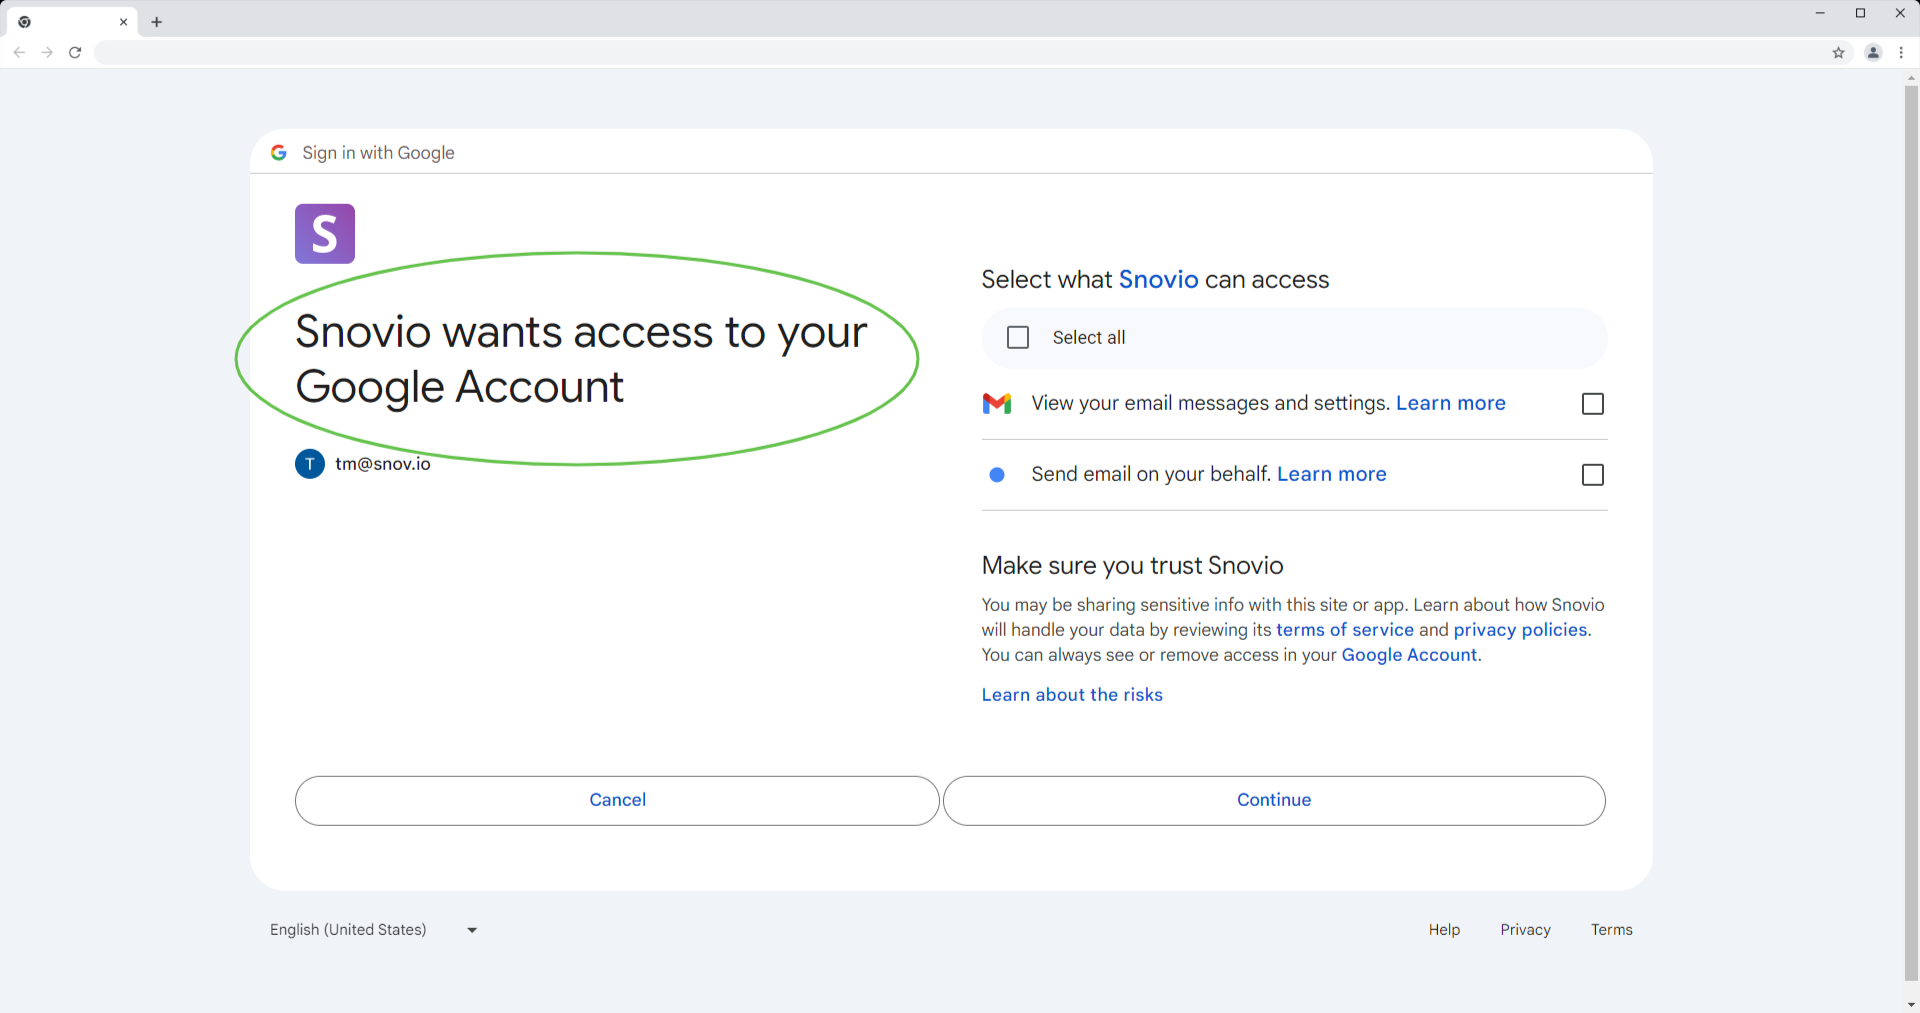Enable View your email messages checkbox
This screenshot has width=1920, height=1013.
(x=1593, y=404)
